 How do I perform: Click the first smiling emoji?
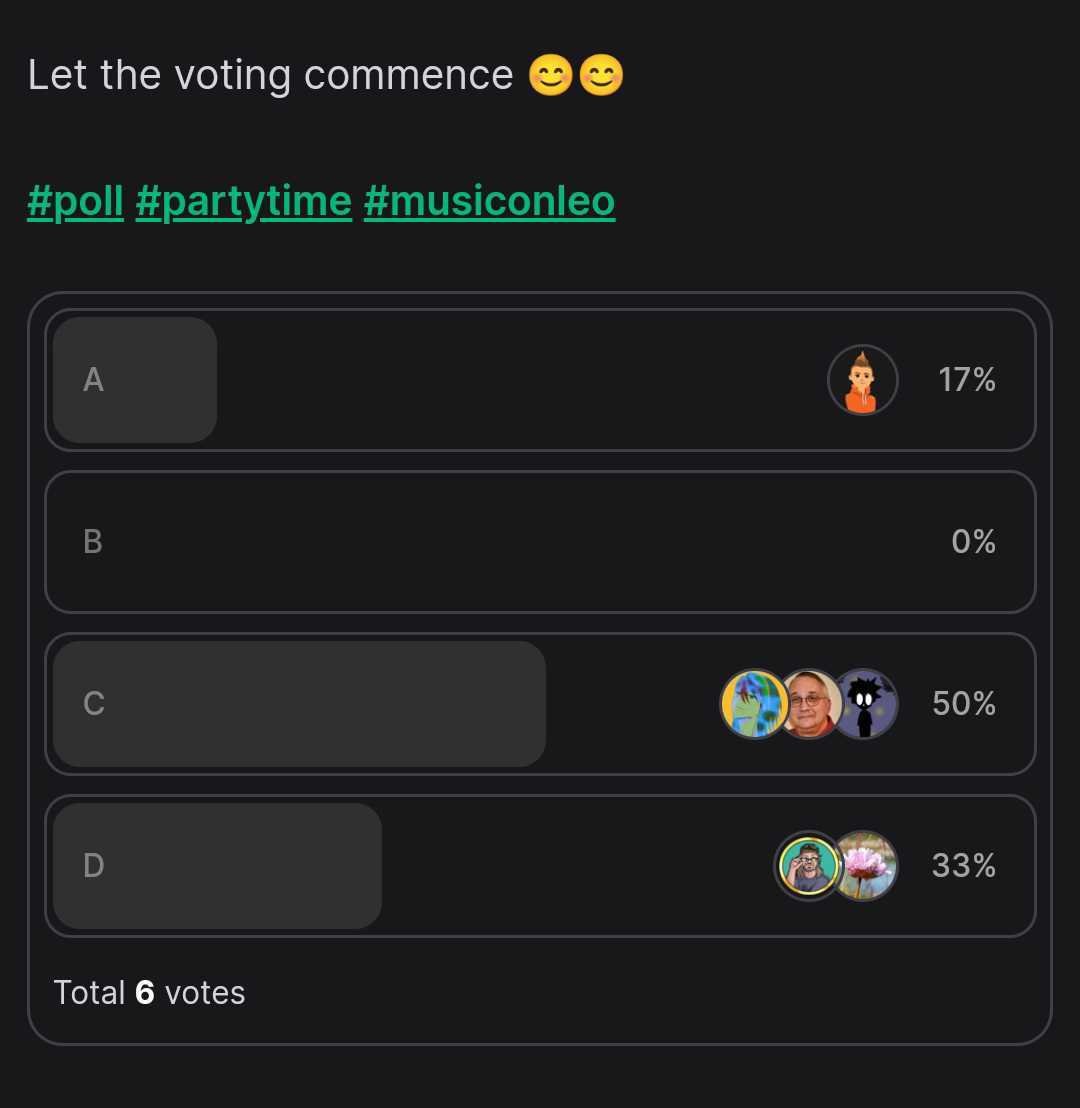[551, 75]
